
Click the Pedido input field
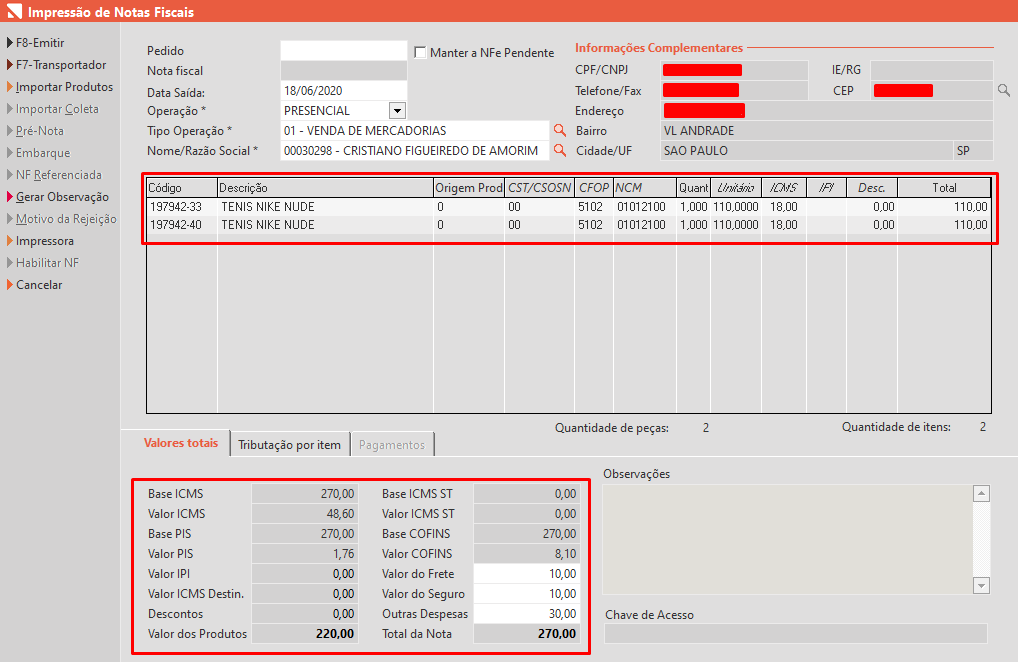coord(343,51)
